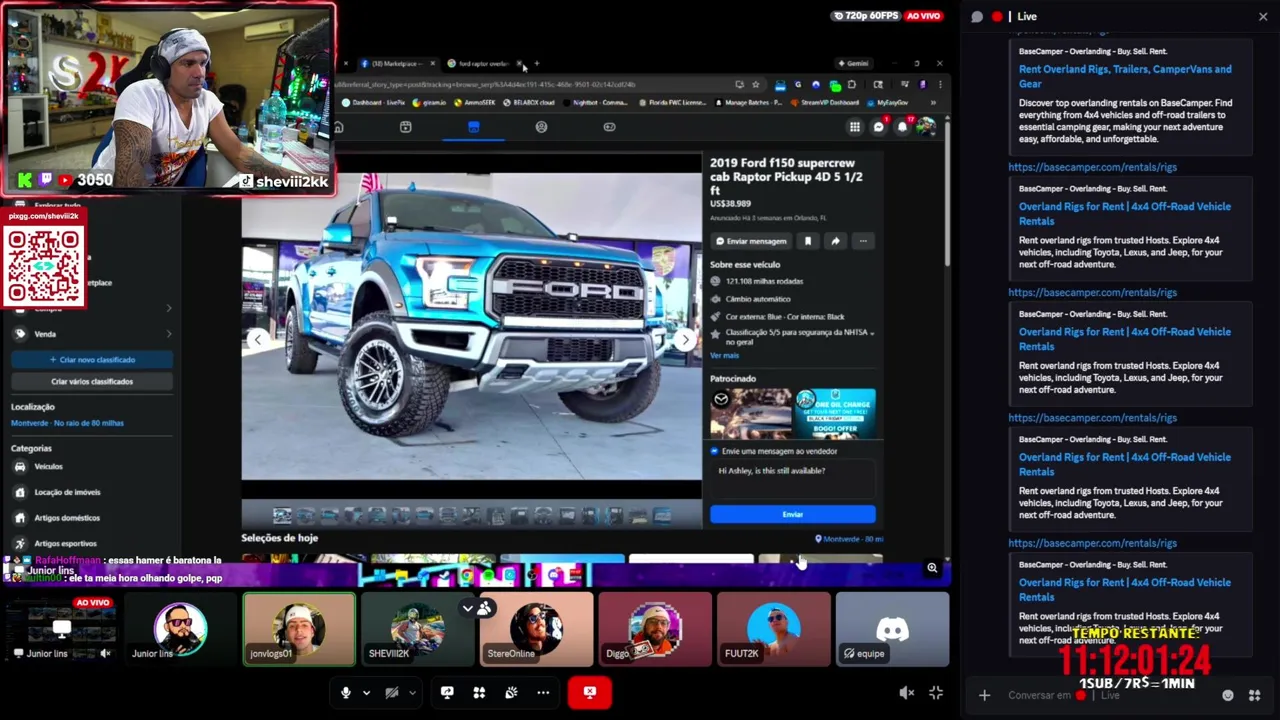Open the activities launcher icon
The image size is (1280, 720).
(479, 692)
